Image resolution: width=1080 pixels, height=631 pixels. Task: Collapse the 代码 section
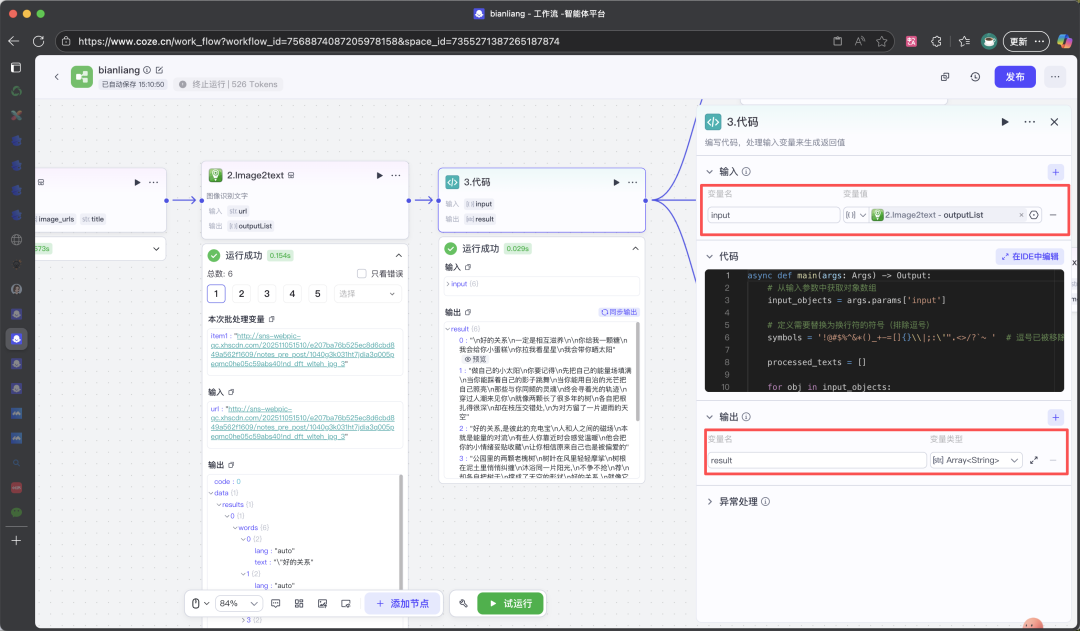(709, 256)
